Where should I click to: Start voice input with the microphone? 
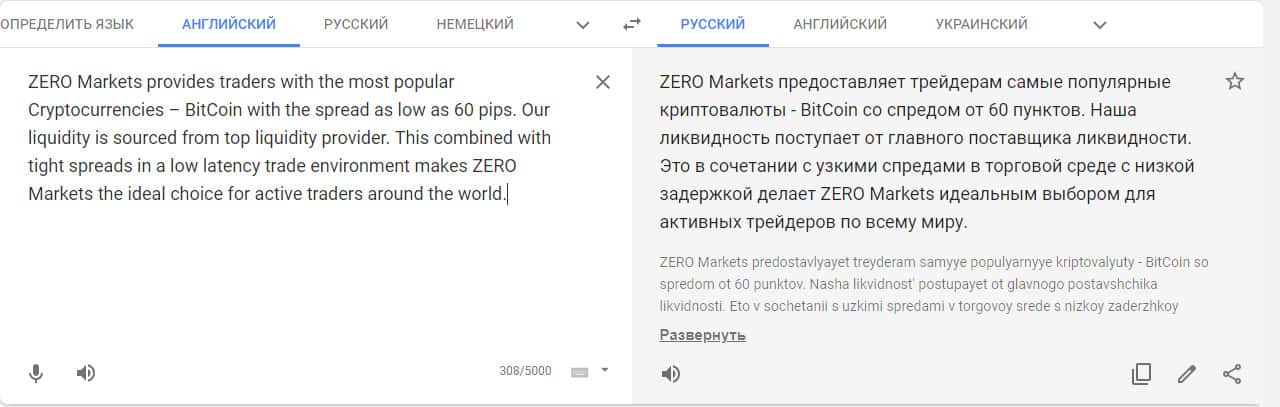point(36,373)
